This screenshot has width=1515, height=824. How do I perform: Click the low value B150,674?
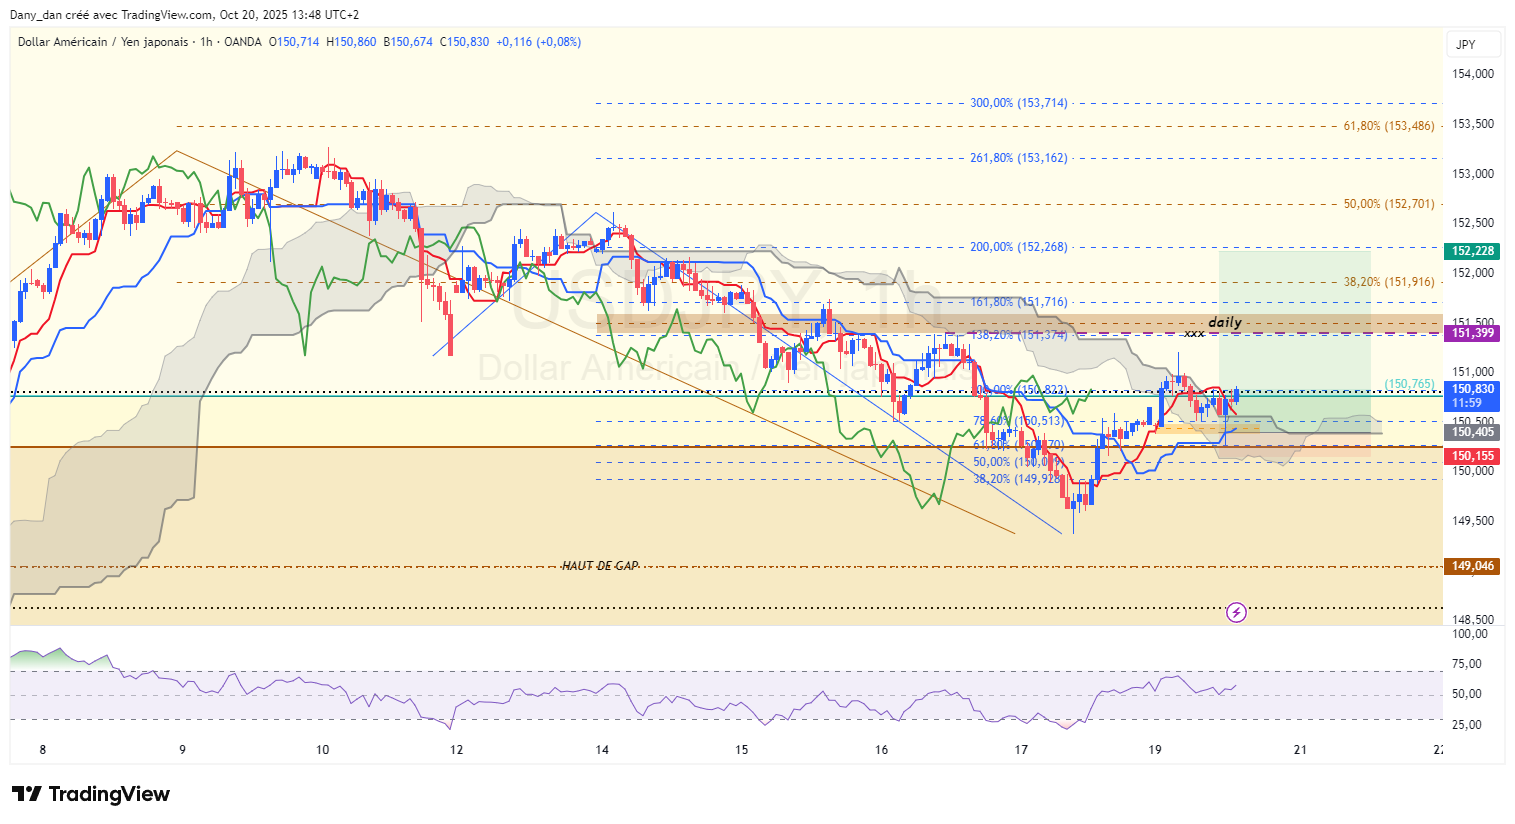point(408,42)
